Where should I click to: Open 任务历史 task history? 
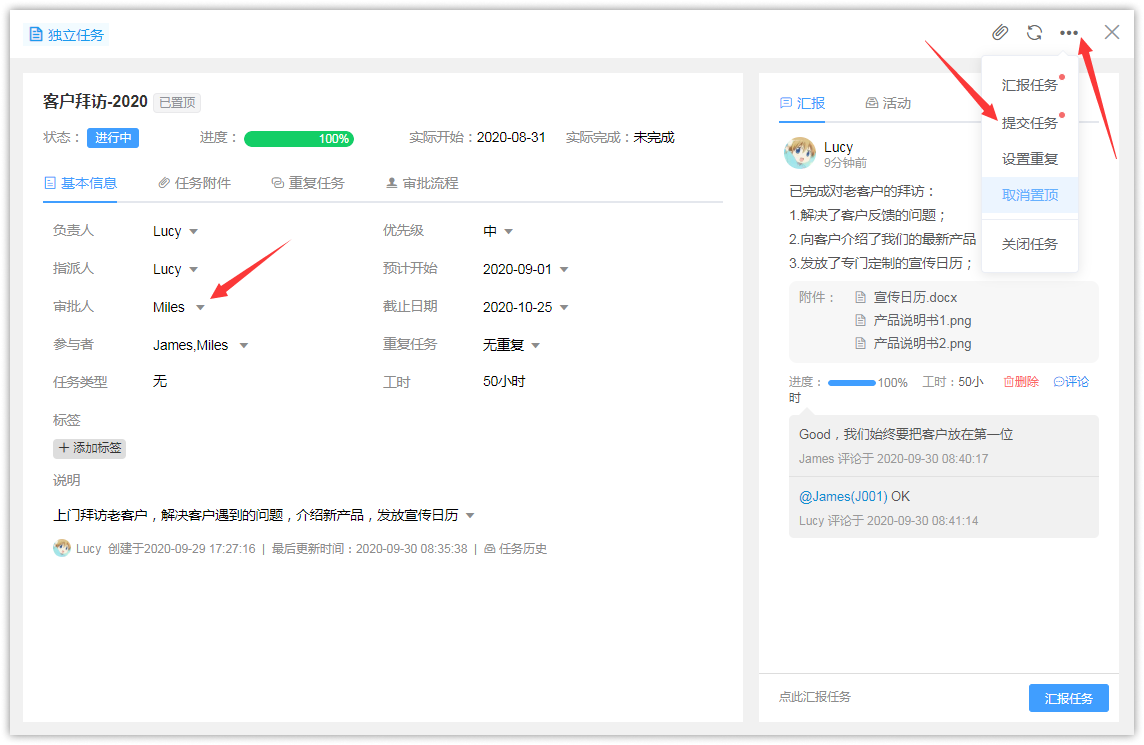click(516, 549)
